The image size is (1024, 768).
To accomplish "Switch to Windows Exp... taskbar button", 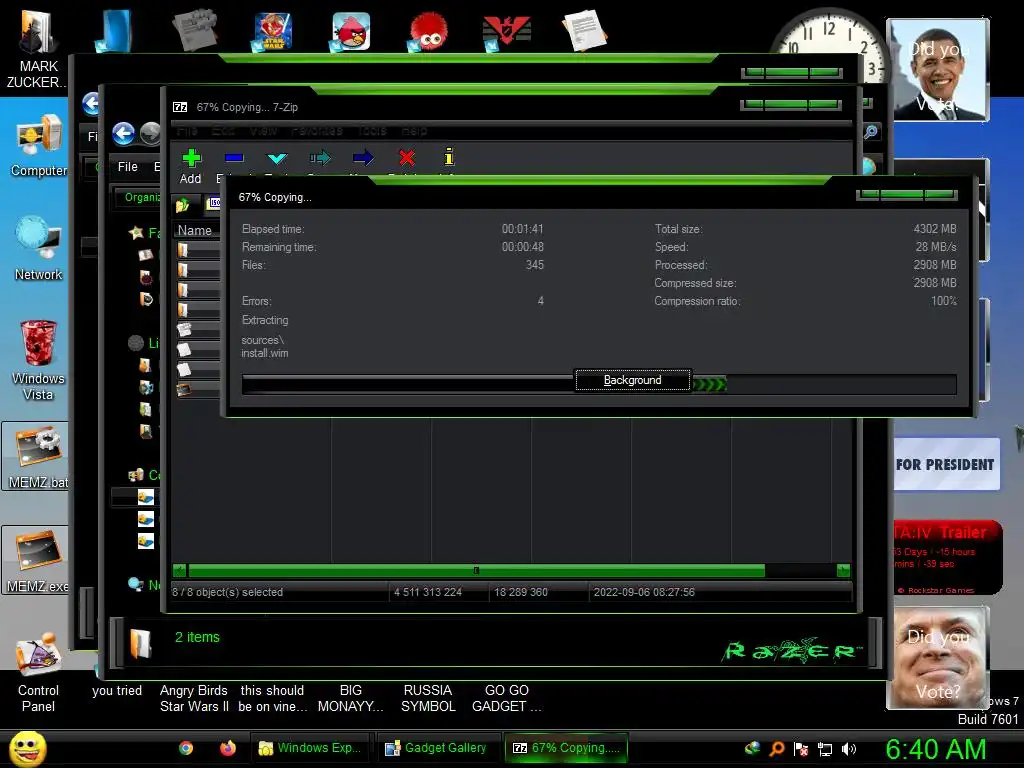I will coord(311,748).
